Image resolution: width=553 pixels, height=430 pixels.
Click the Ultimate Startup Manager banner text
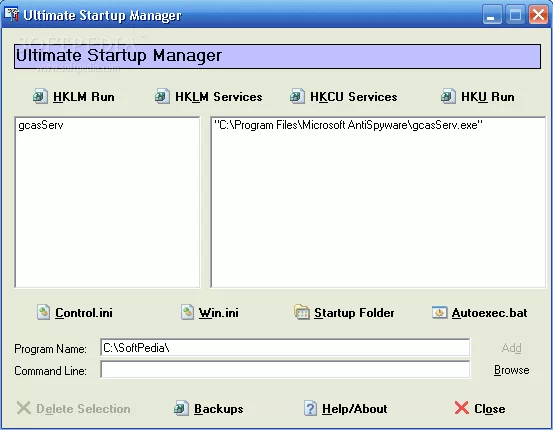click(x=119, y=56)
